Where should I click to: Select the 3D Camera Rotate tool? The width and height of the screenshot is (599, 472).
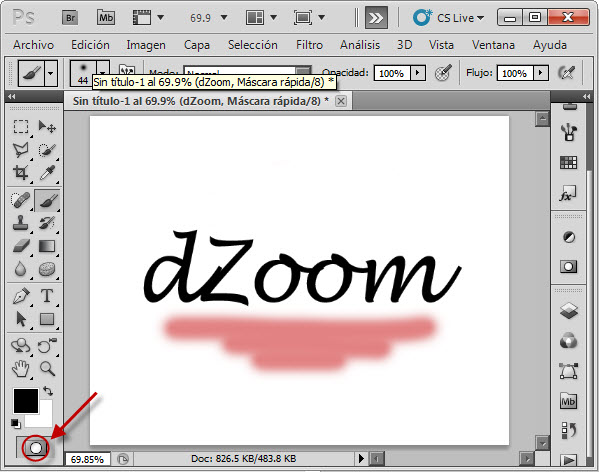click(47, 346)
